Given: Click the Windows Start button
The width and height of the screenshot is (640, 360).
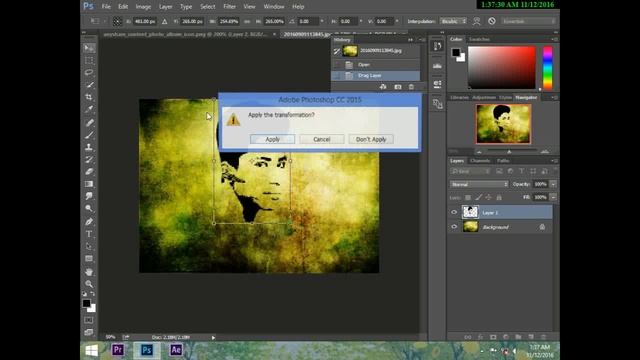Looking at the screenshot, I should pos(91,350).
